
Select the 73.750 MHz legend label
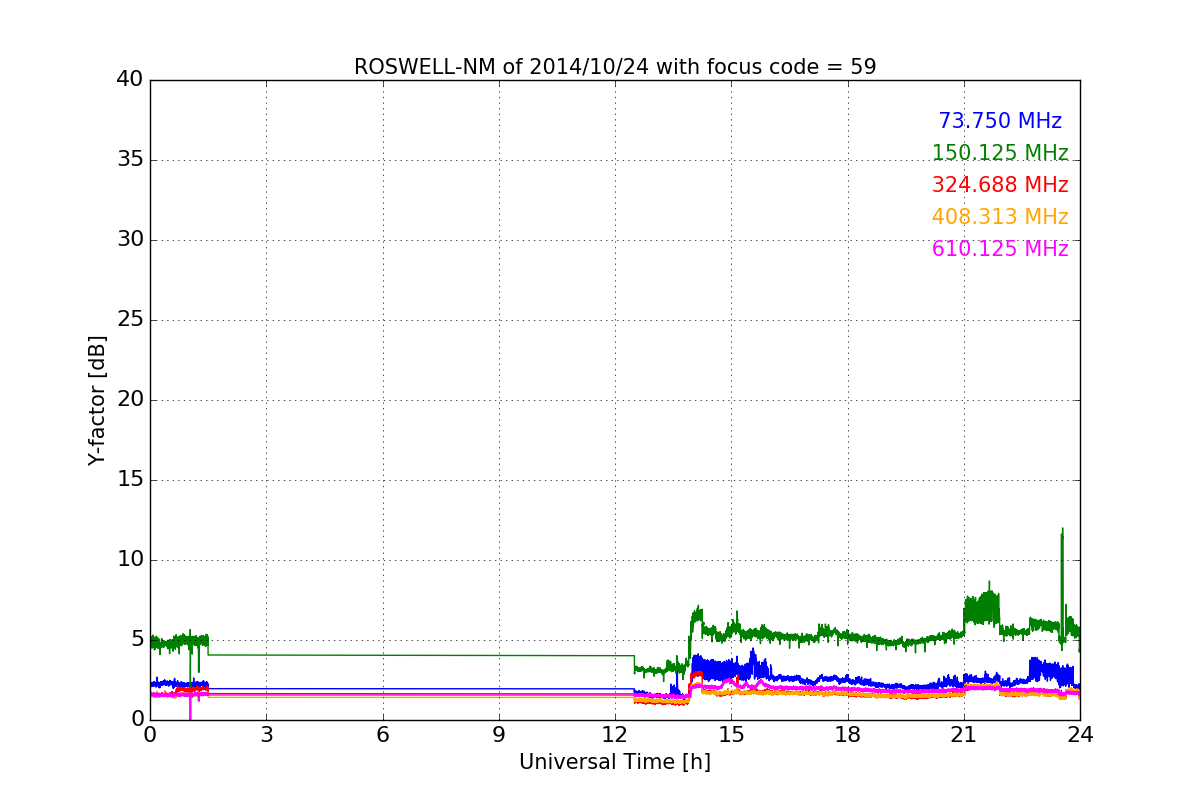[1000, 121]
